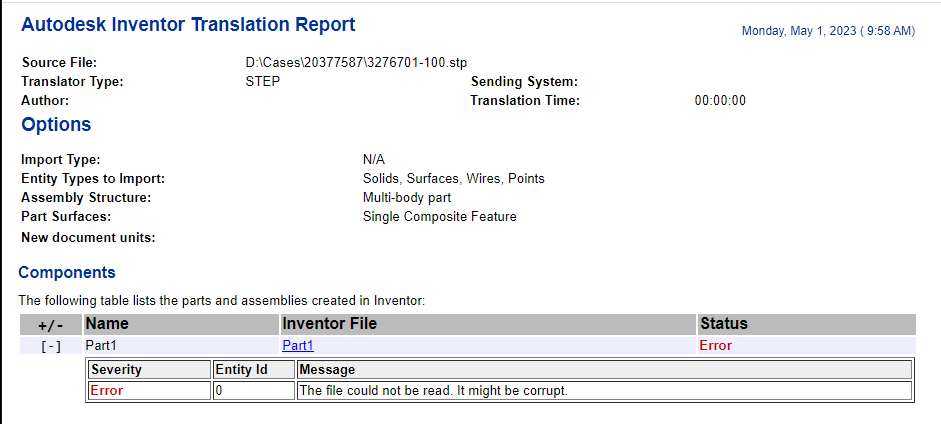Viewport: 941px width, 424px height.
Task: Click the Inventor File column header
Action: (x=329, y=324)
